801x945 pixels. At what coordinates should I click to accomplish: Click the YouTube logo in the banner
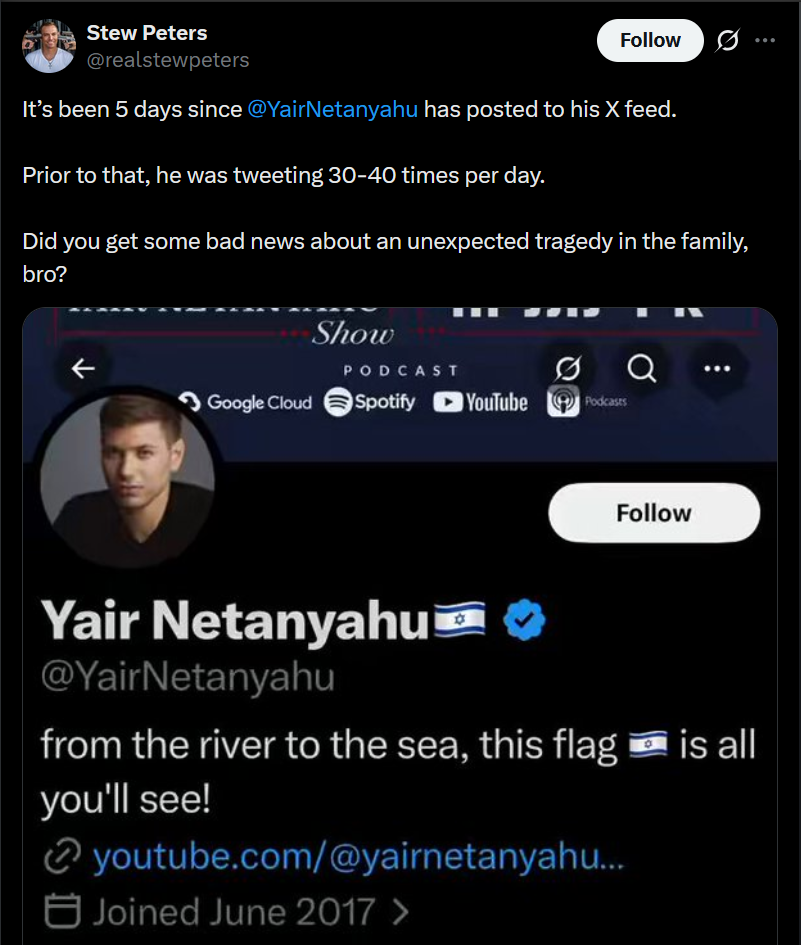480,403
